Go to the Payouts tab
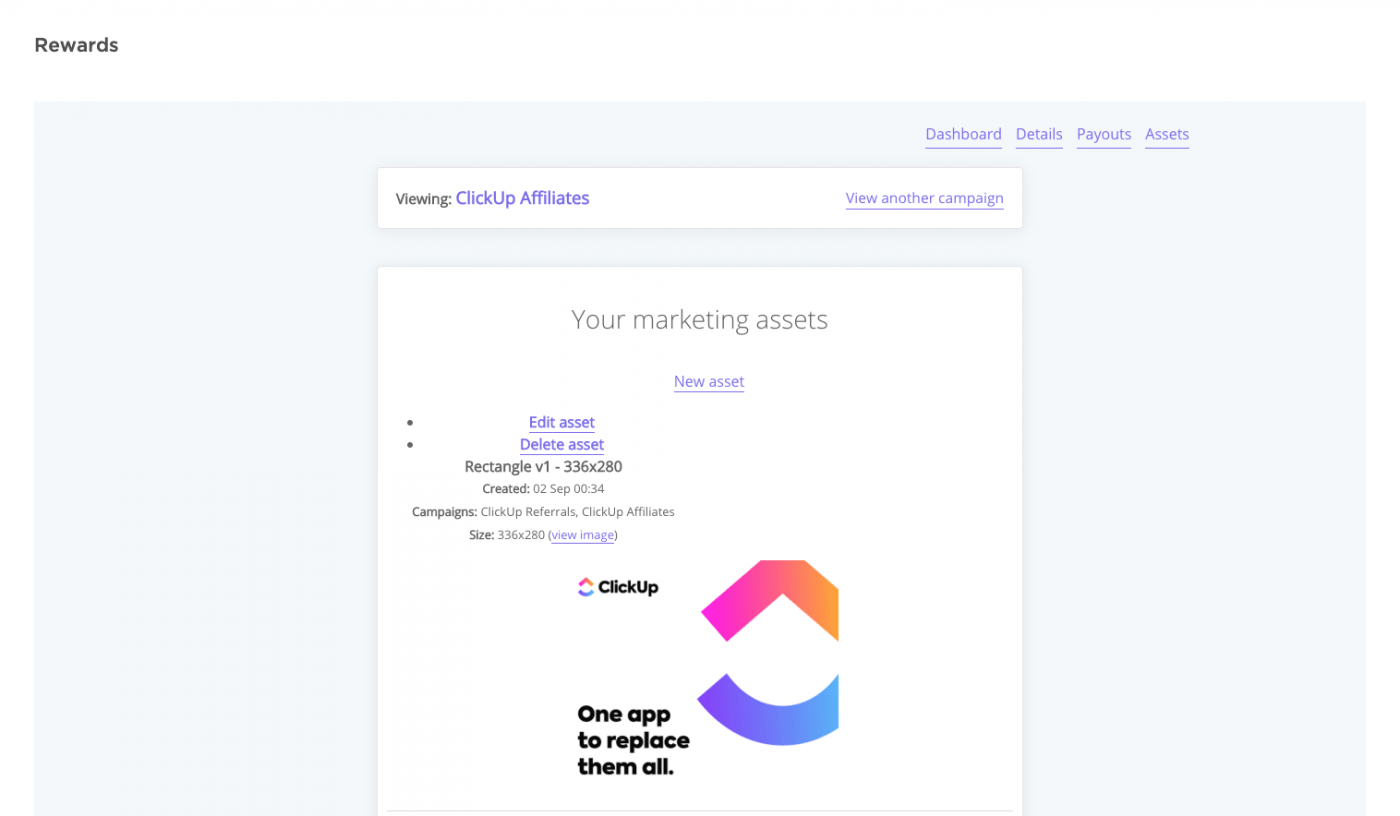1400x816 pixels. [x=1104, y=134]
